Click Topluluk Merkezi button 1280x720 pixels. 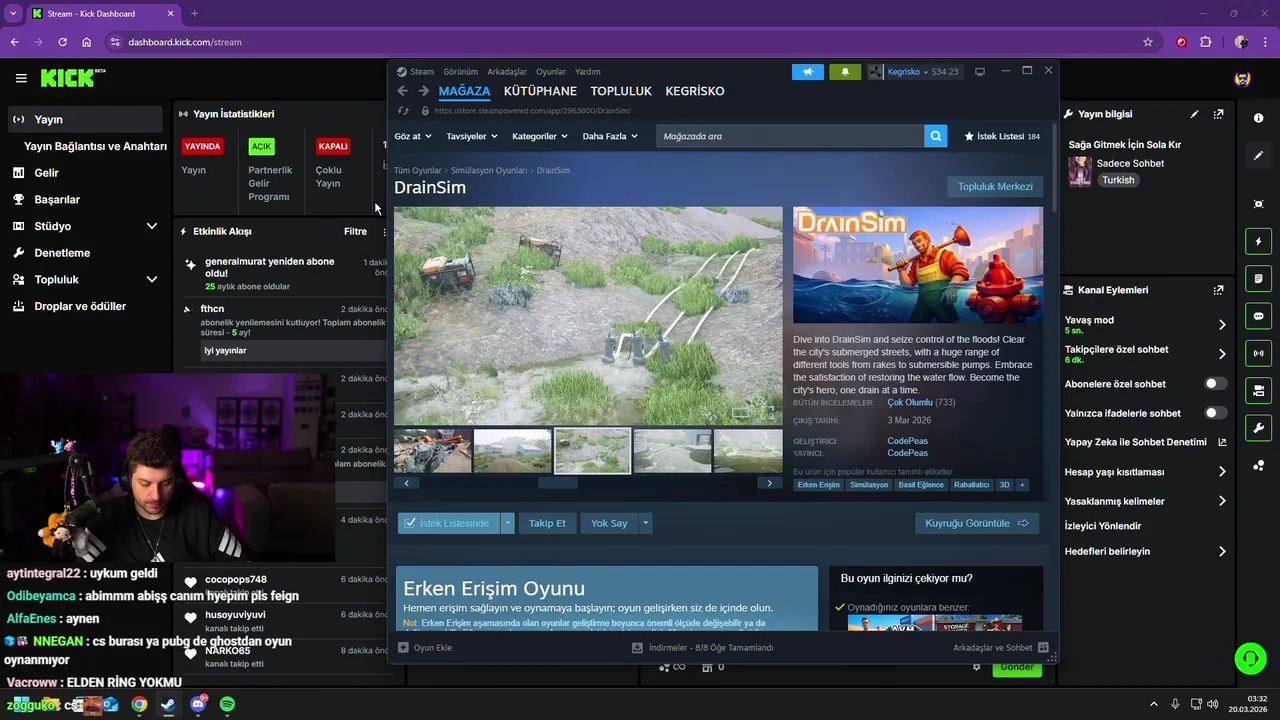click(x=995, y=186)
